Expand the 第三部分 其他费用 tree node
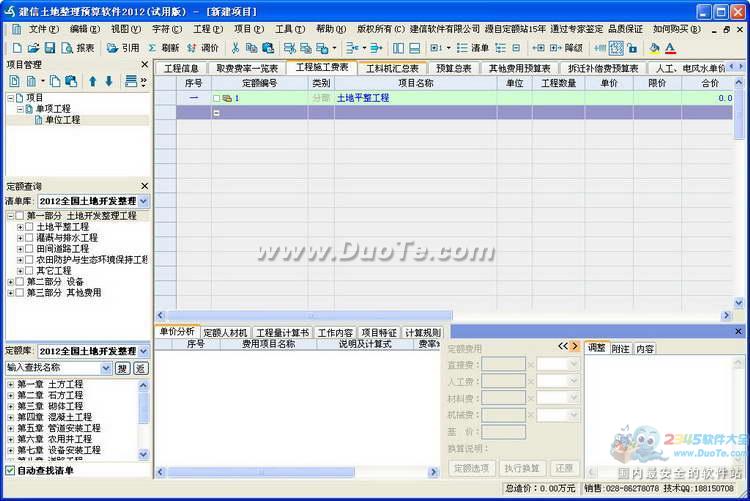 [10, 293]
